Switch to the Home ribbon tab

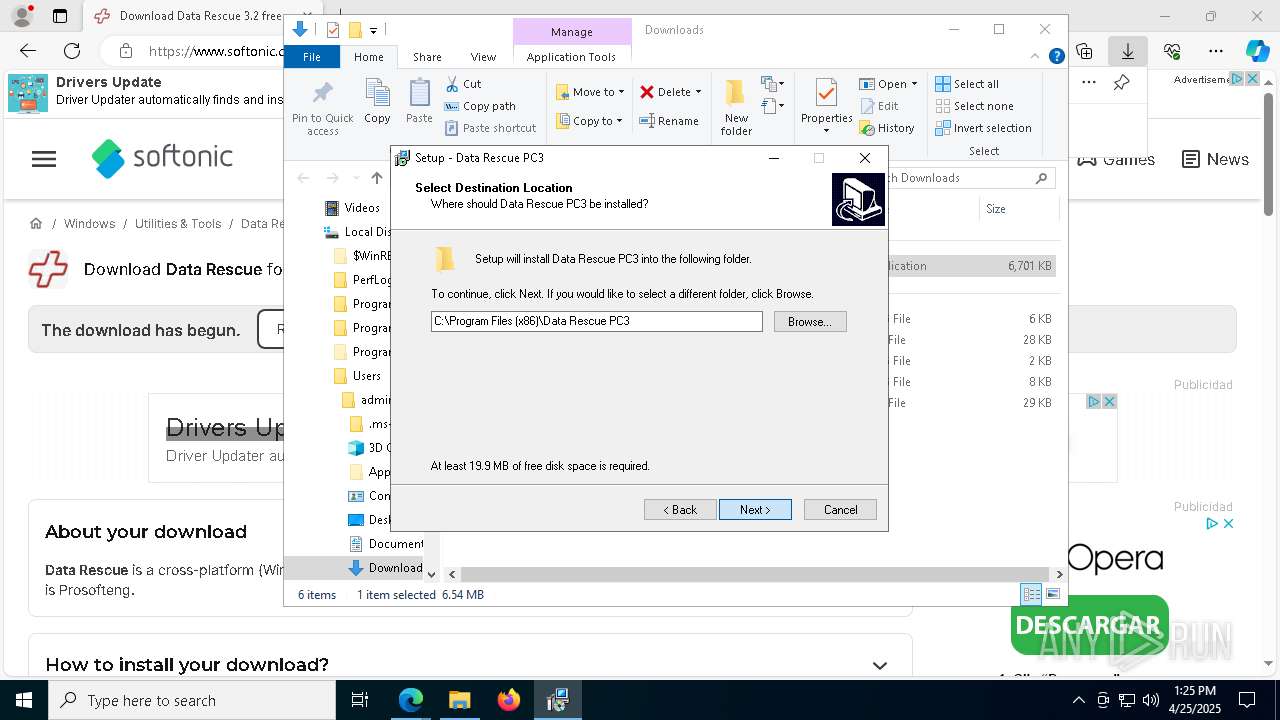pos(368,57)
